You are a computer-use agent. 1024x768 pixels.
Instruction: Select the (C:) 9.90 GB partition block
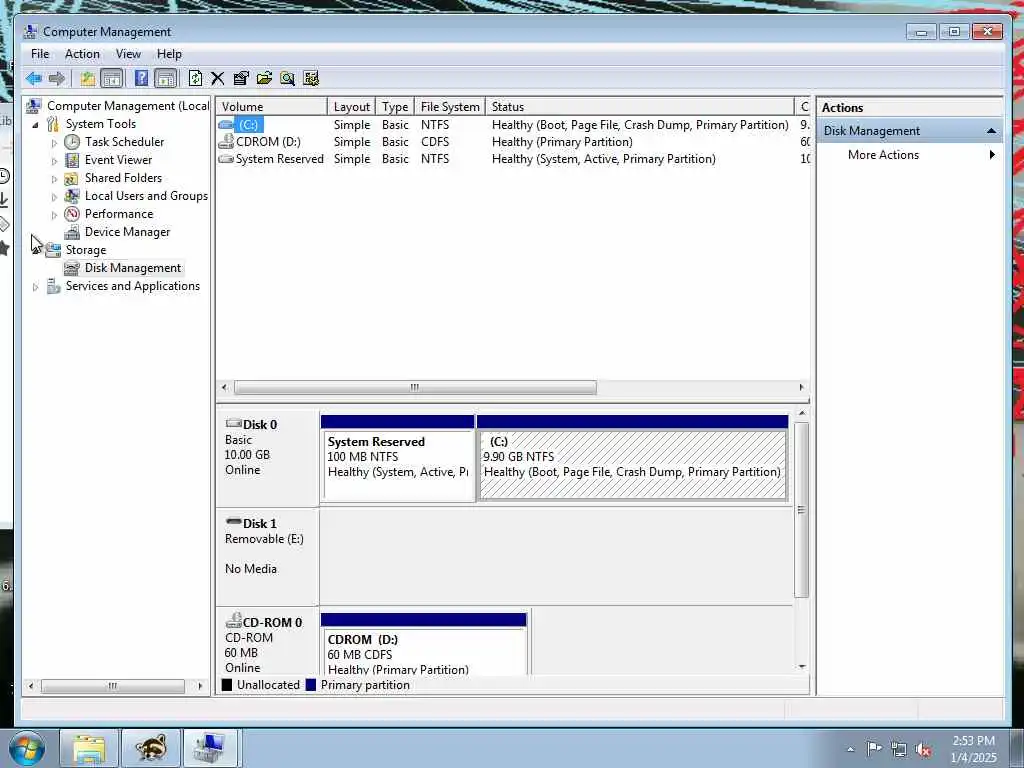tap(633, 458)
